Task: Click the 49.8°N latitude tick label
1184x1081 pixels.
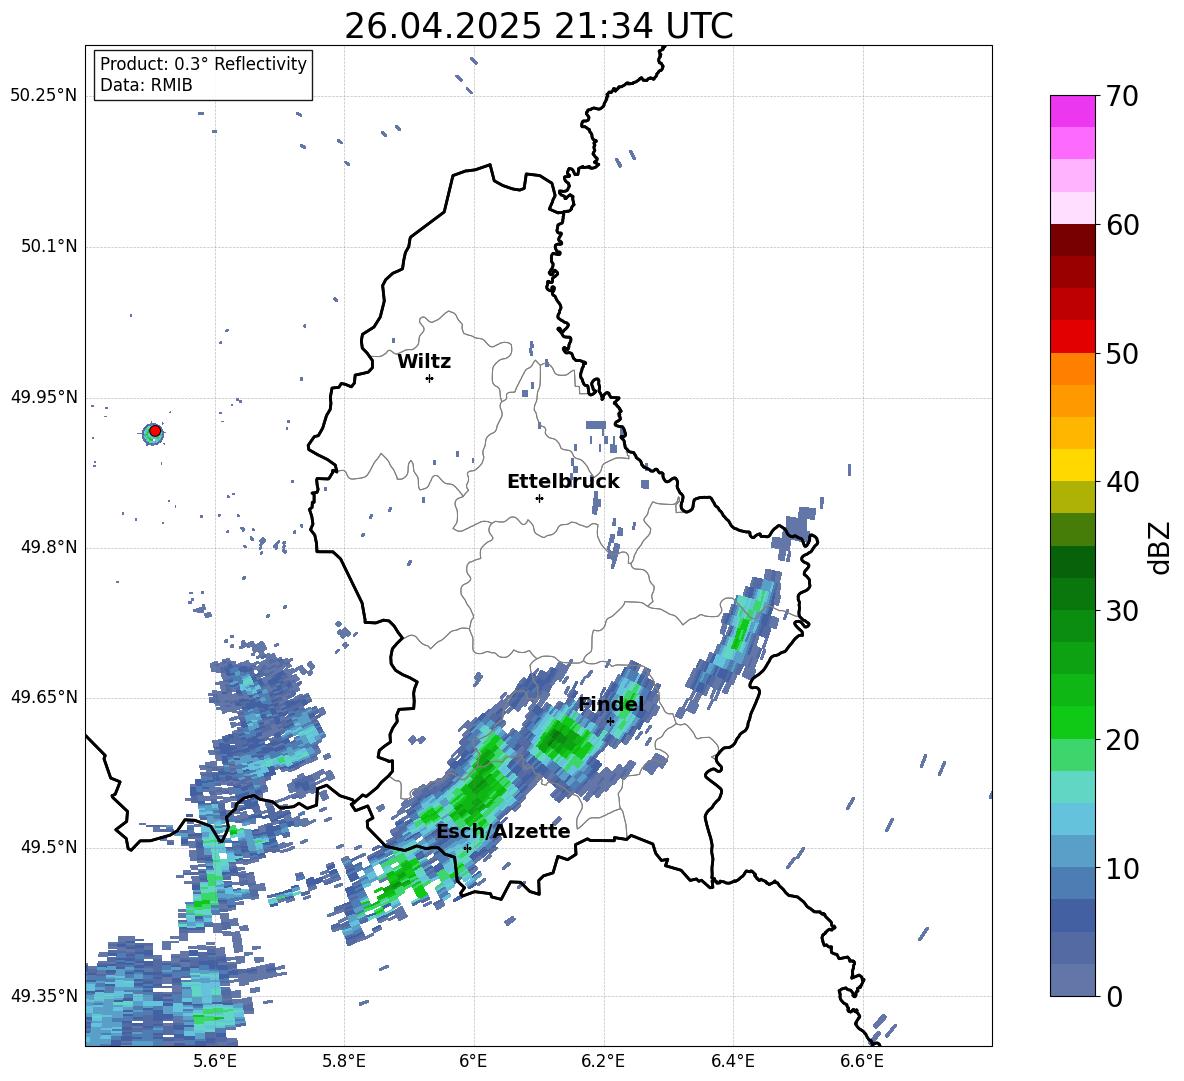Action: 49,547
